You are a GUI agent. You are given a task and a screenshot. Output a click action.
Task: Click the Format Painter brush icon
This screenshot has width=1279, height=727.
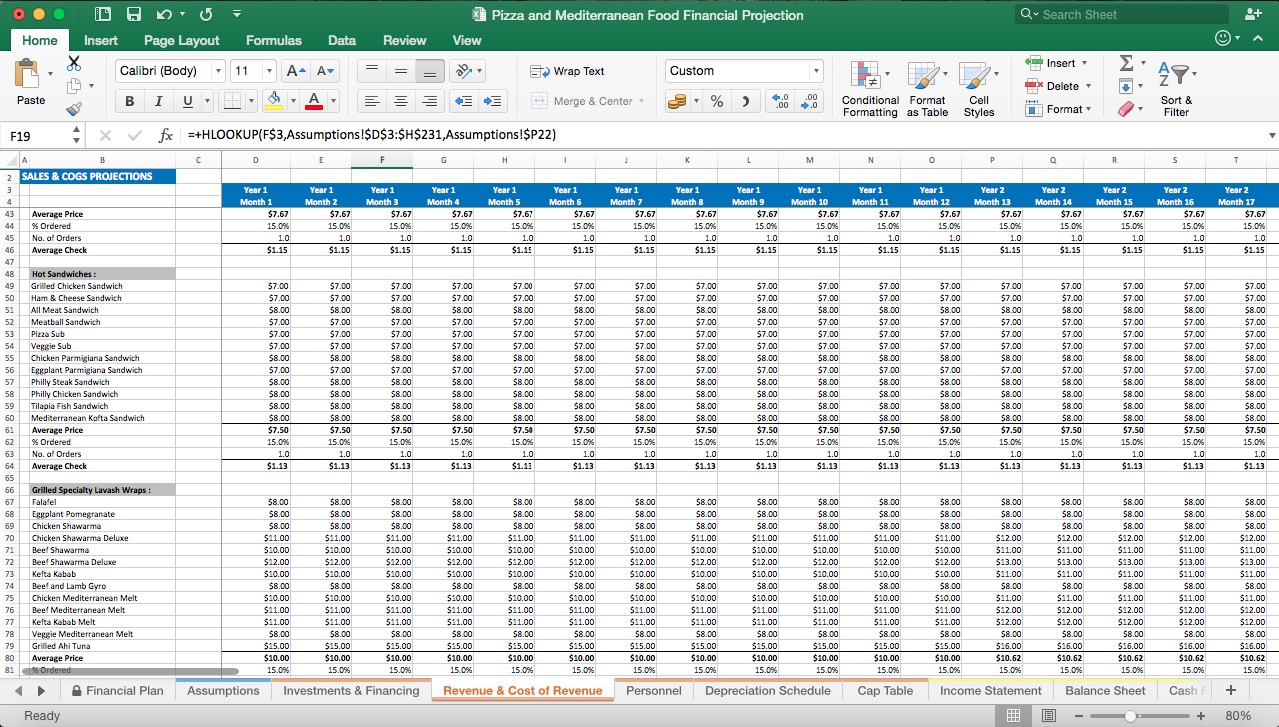click(x=73, y=111)
